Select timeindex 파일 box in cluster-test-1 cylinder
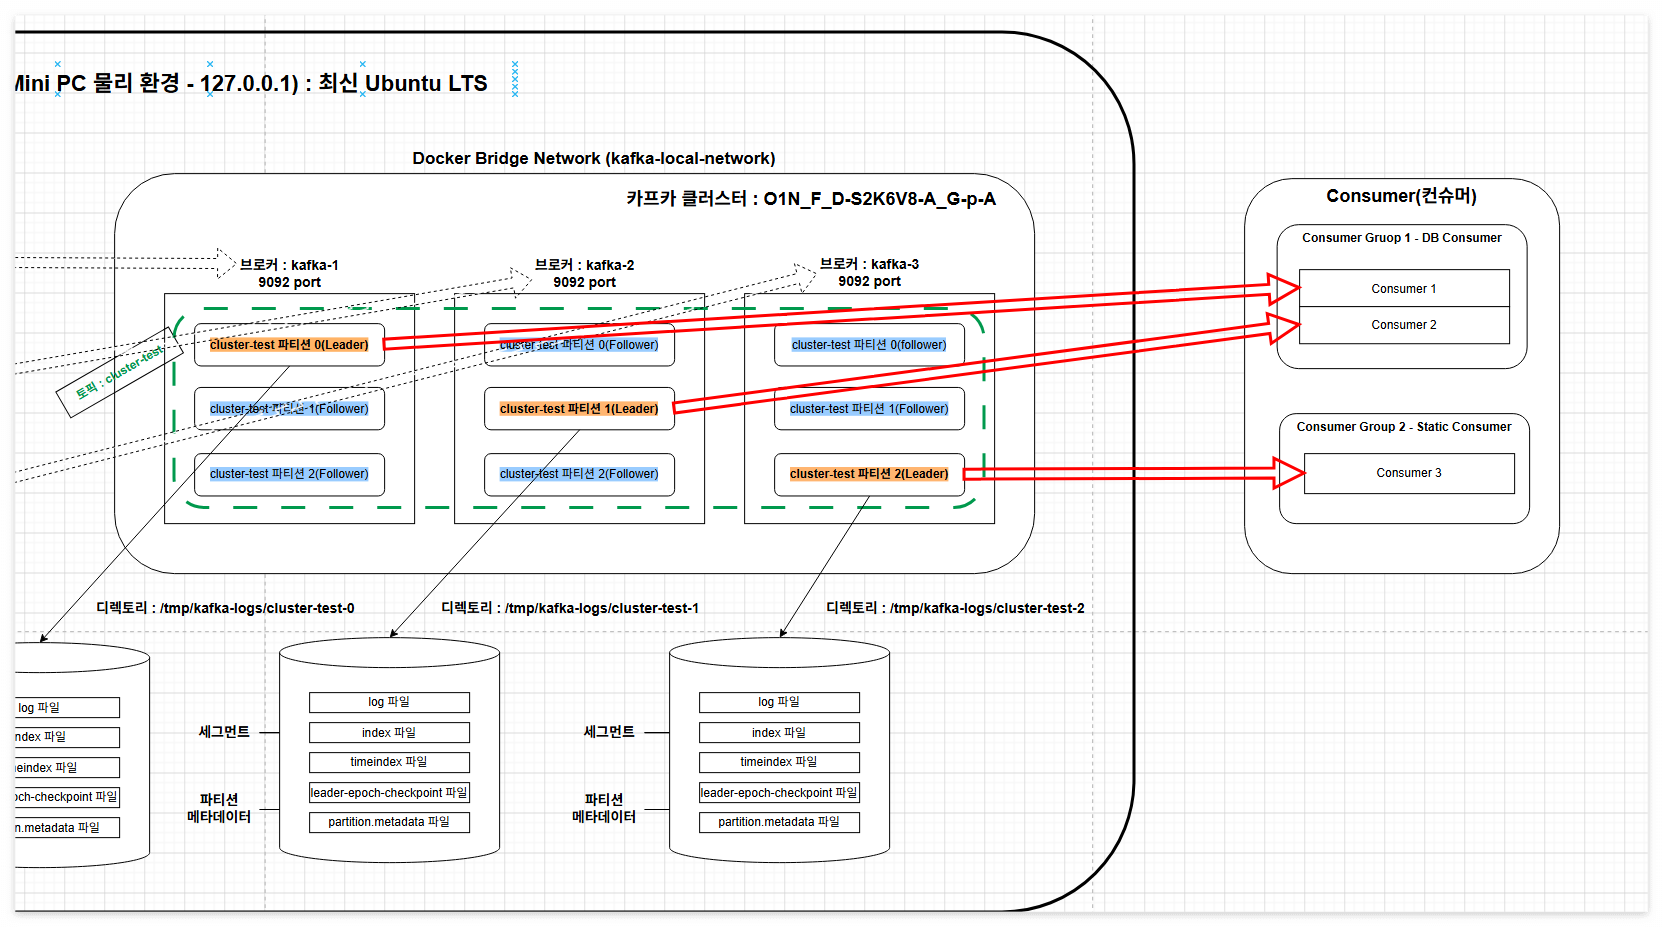Image resolution: width=1663 pixels, height=927 pixels. [x=389, y=762]
